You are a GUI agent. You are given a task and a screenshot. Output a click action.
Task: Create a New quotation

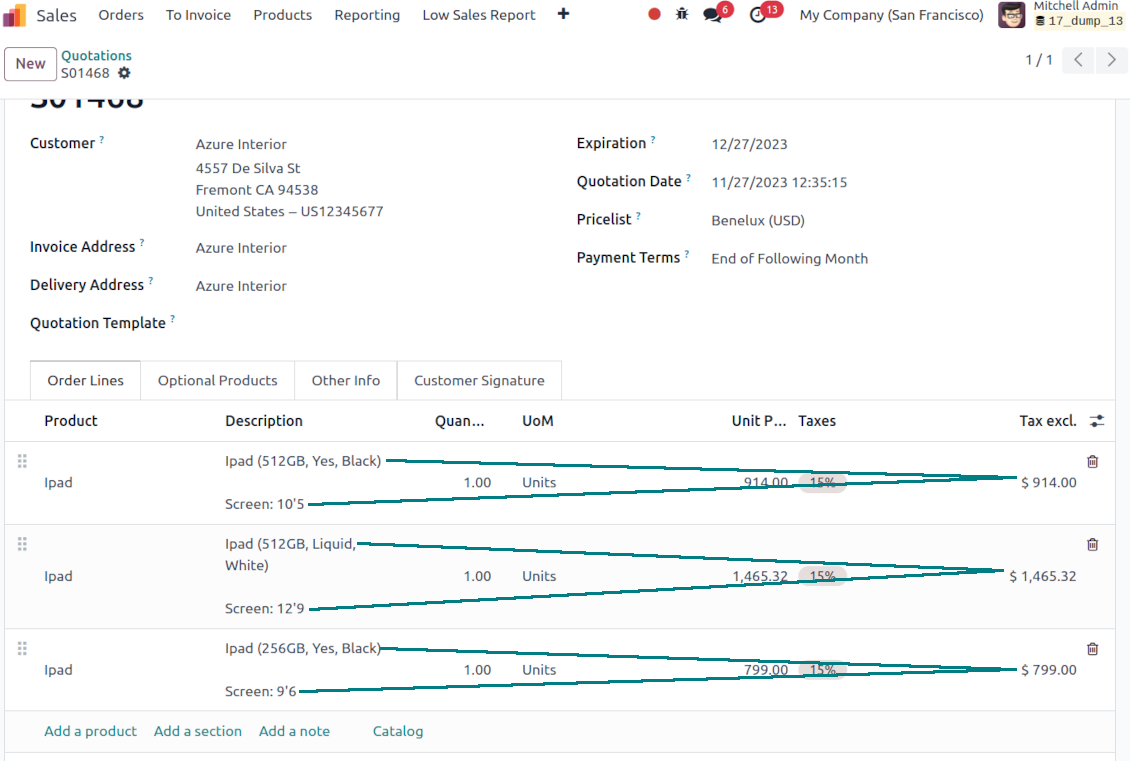30,63
